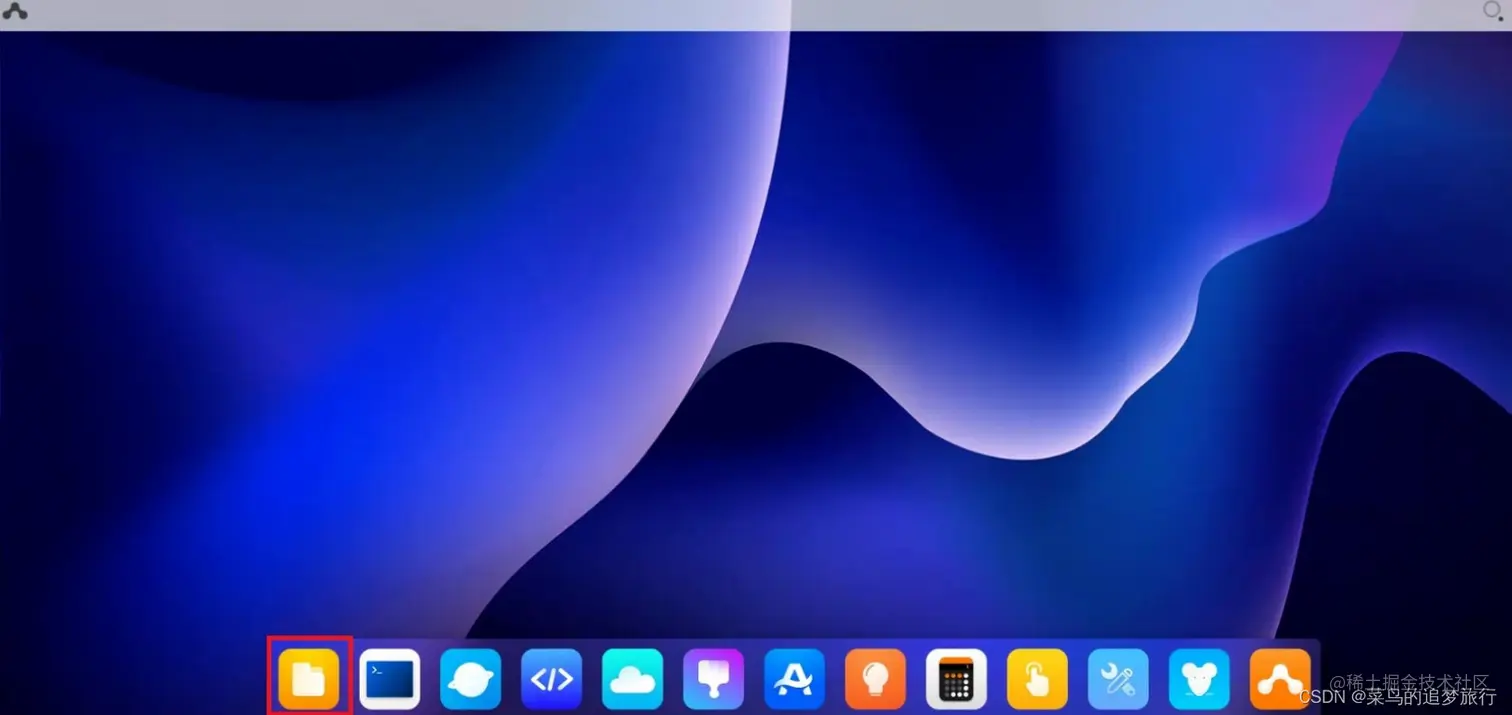The image size is (1512, 715).
Task: Open the search icon at top-right corner
Action: point(1492,12)
